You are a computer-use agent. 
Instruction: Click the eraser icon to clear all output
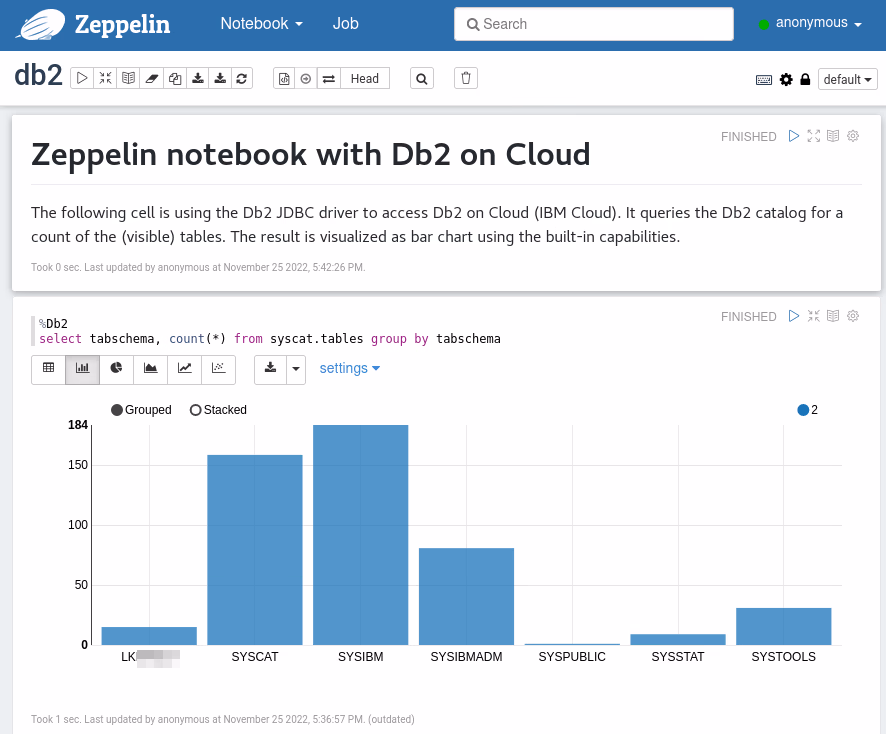[152, 78]
